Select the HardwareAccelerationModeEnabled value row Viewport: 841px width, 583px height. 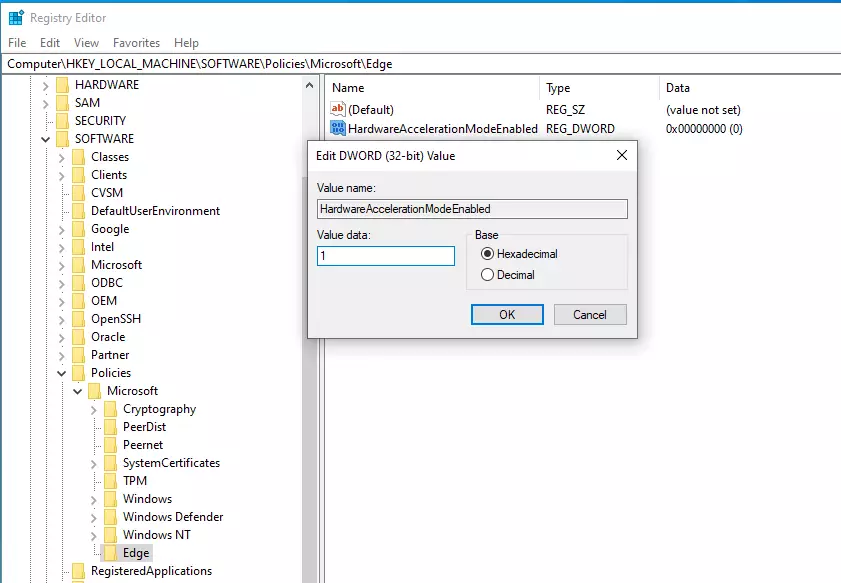click(442, 129)
